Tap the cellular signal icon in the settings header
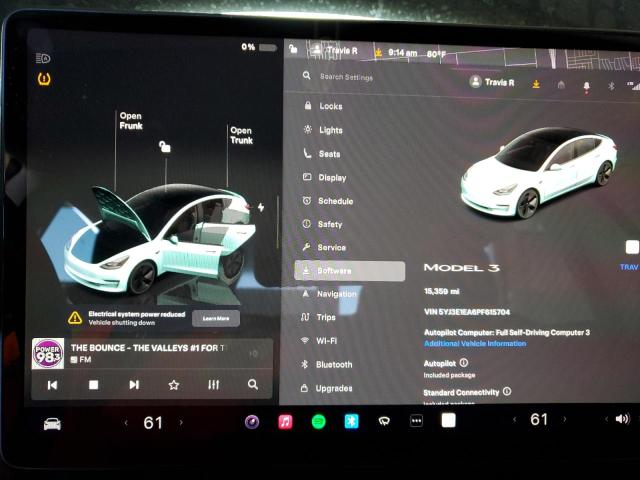 coord(634,86)
